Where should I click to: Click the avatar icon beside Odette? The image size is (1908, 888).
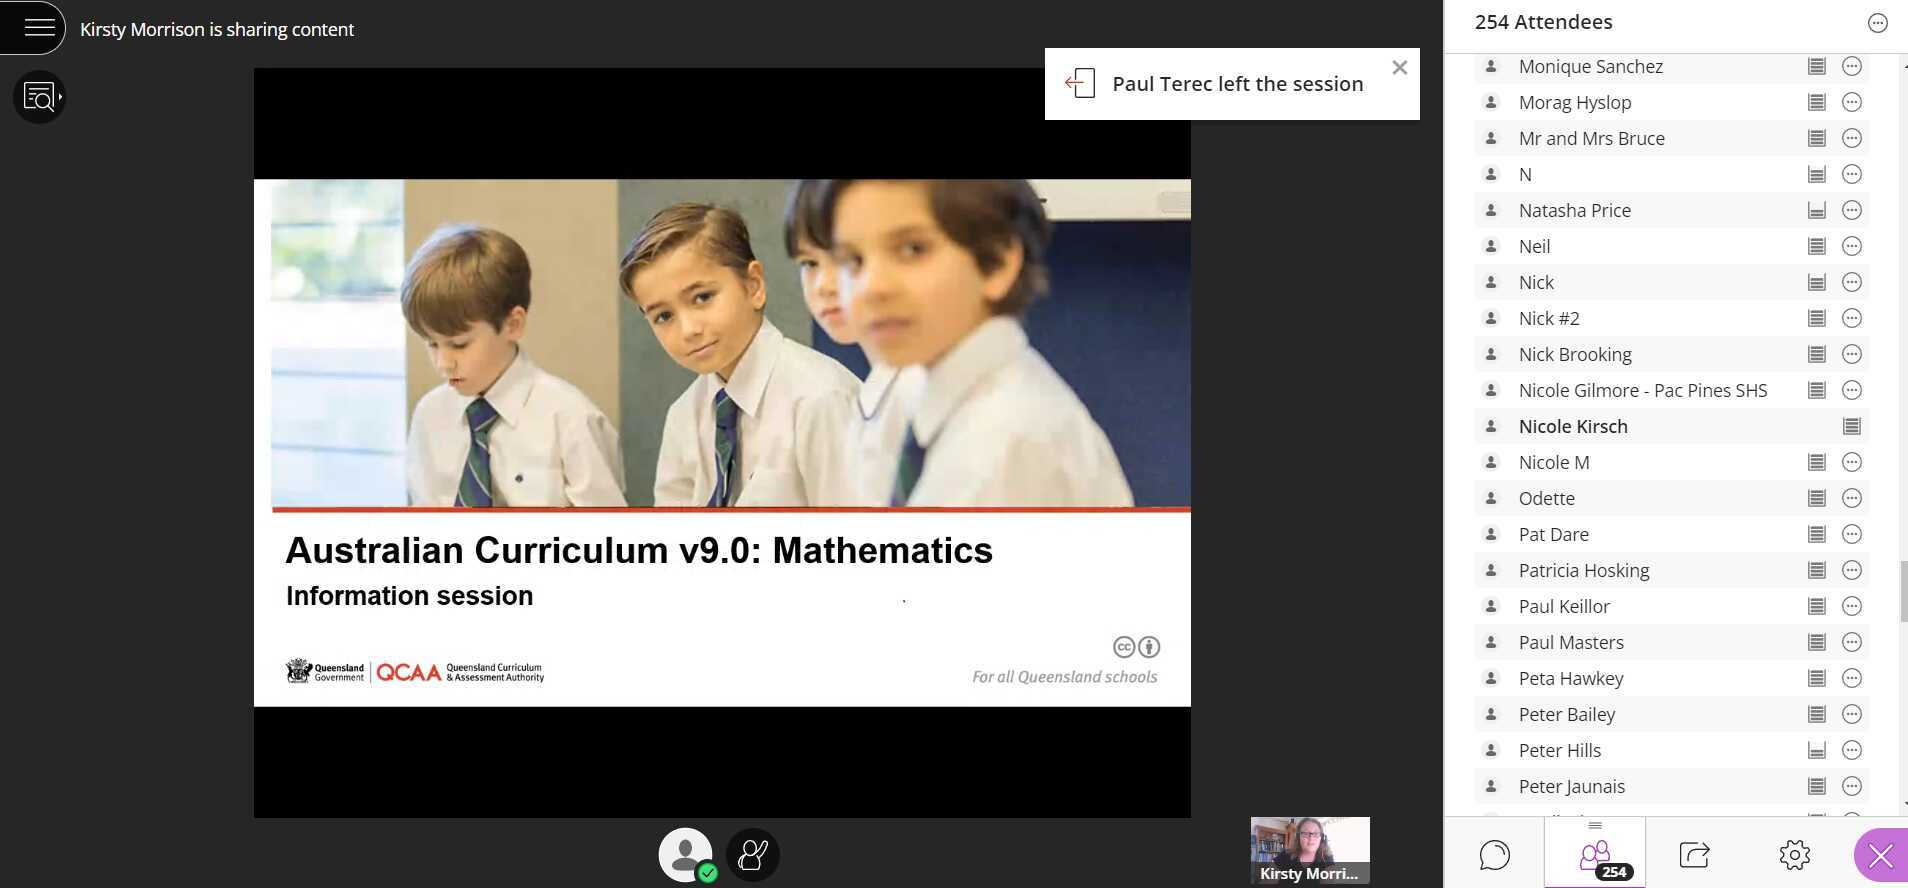tap(1491, 498)
